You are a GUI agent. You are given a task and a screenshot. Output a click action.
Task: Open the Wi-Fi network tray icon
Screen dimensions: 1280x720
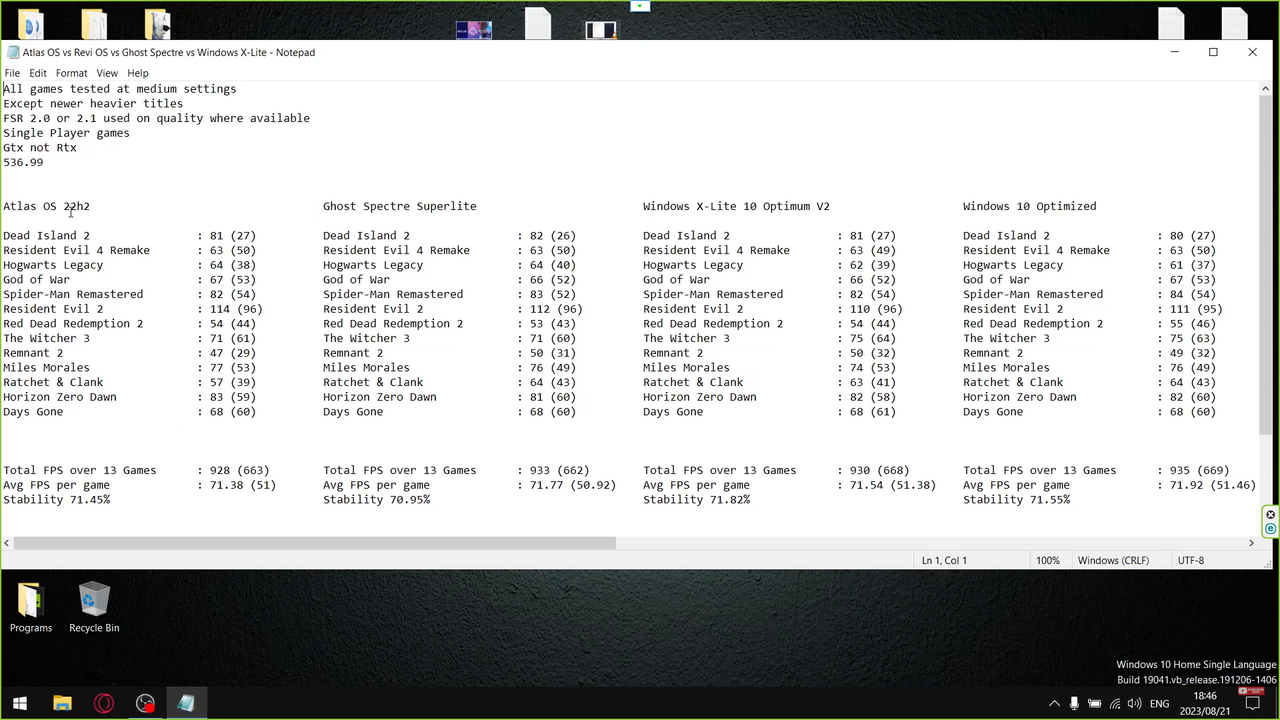point(1114,704)
